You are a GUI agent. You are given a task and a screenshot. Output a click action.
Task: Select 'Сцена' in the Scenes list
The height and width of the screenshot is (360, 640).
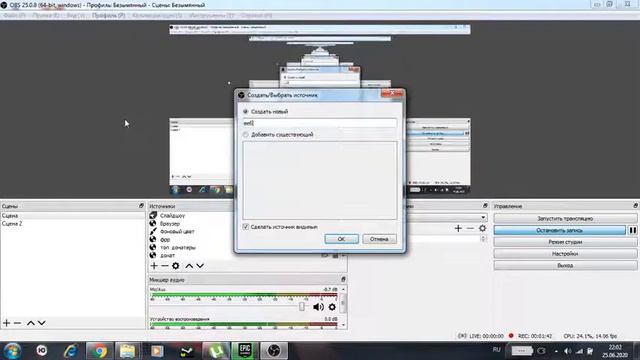(x=73, y=216)
